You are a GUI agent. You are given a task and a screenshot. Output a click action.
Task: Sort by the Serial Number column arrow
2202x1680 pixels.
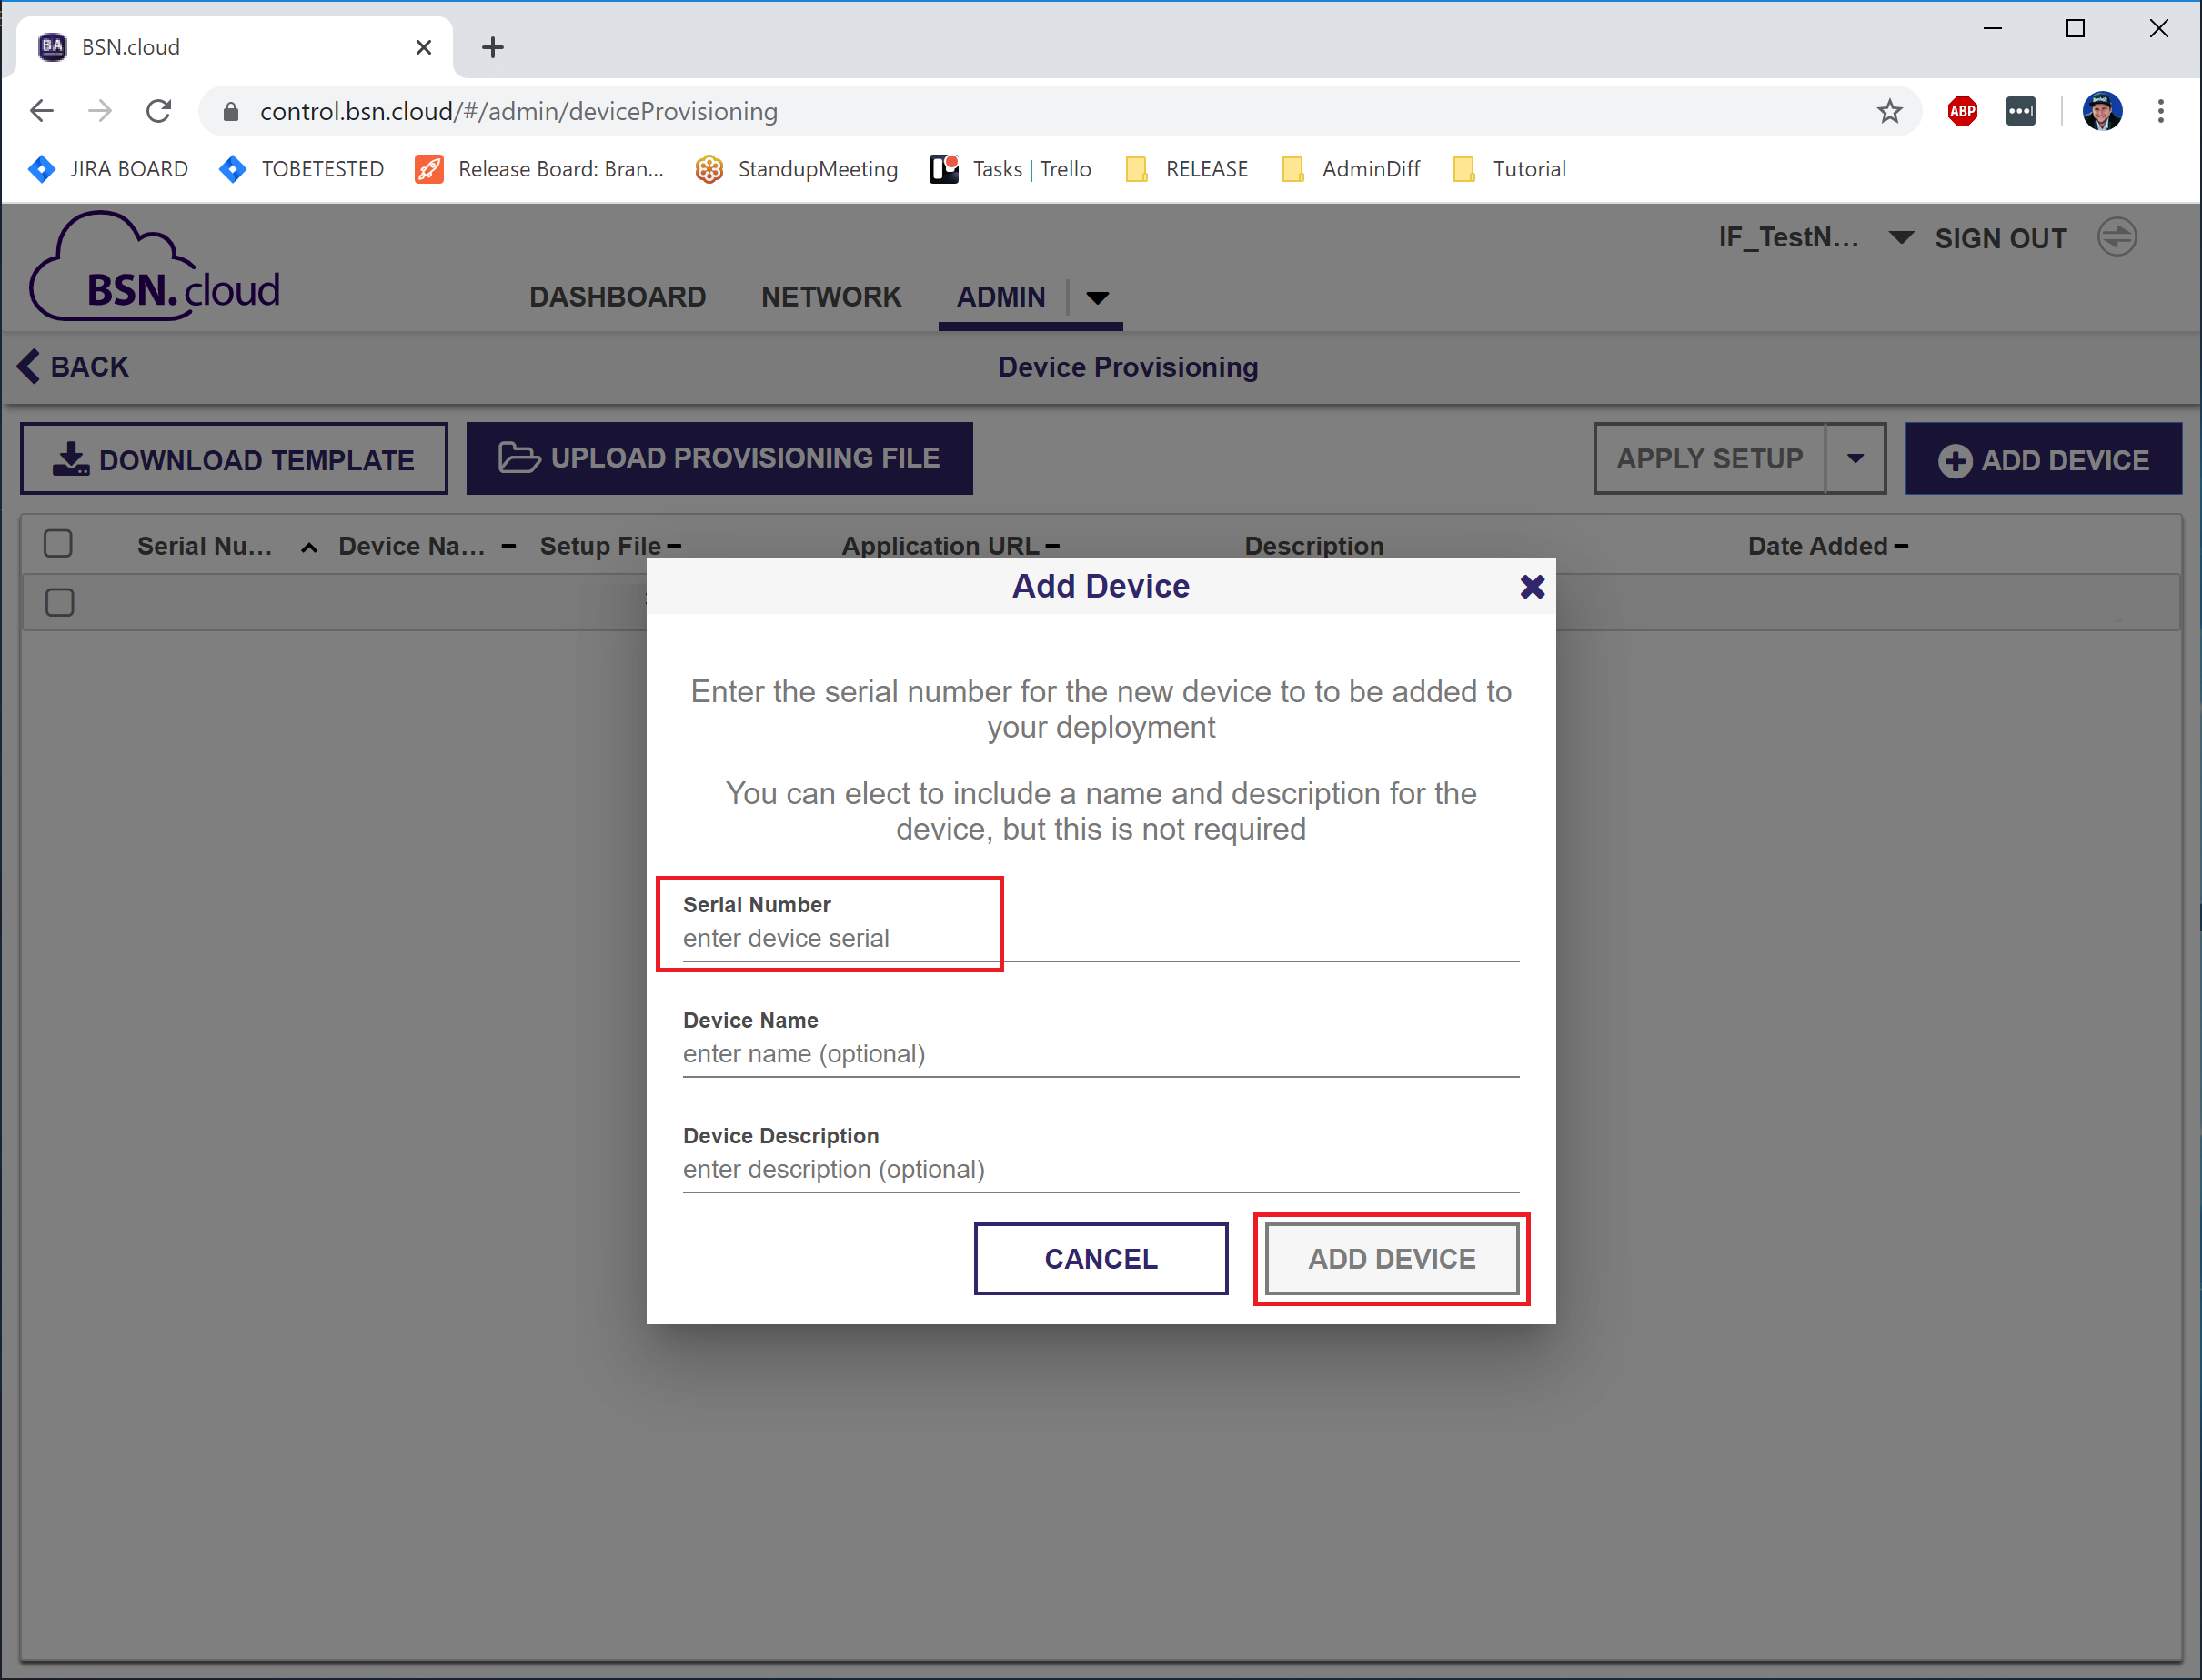[309, 547]
